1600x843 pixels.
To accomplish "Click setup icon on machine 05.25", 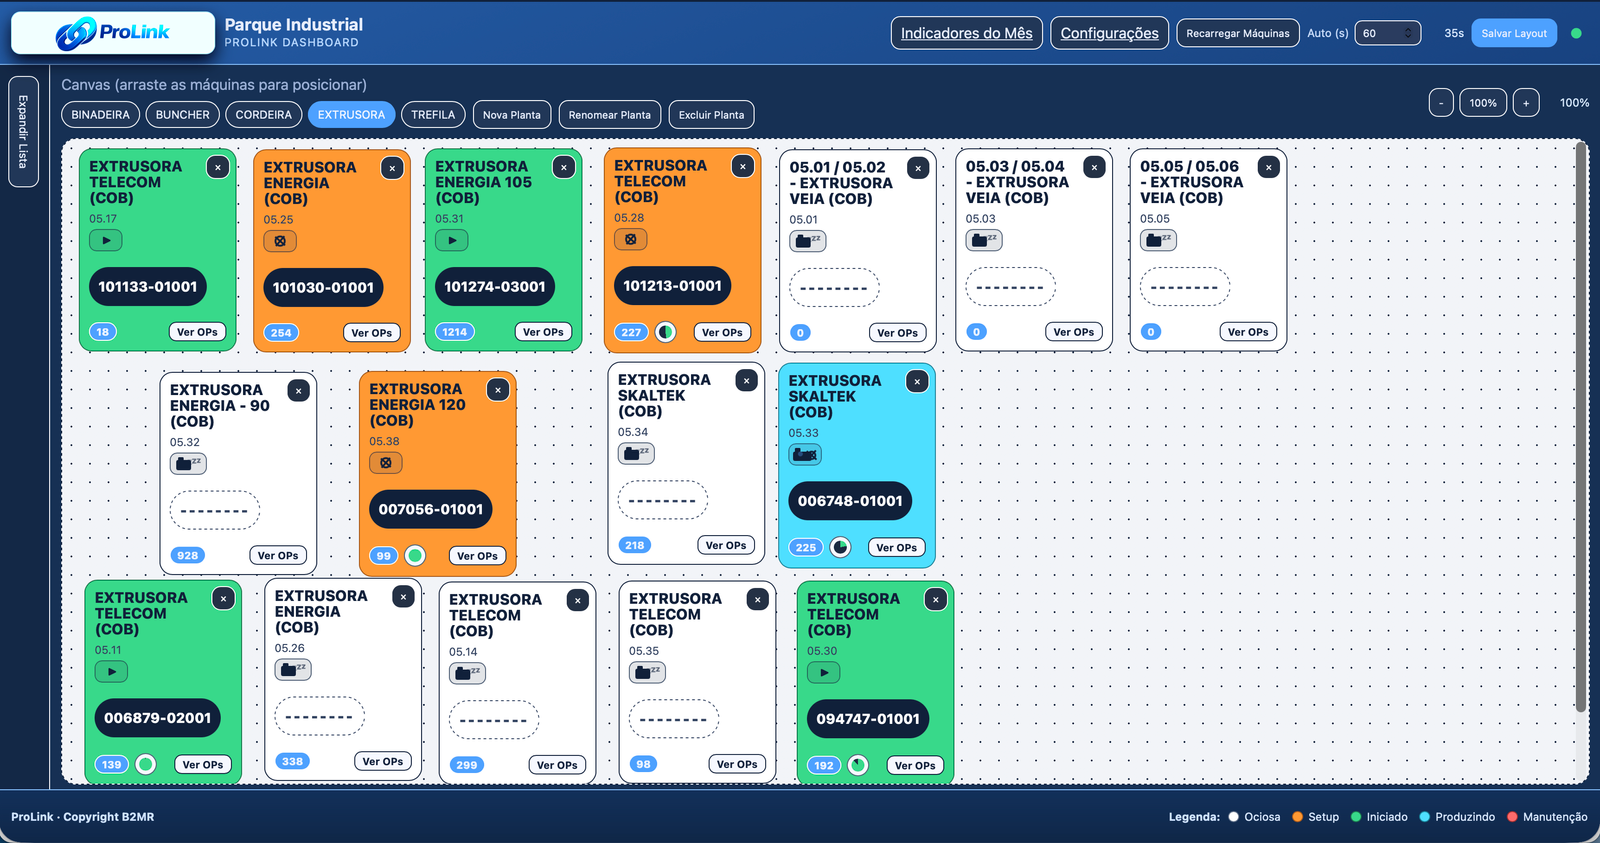I will 280,241.
